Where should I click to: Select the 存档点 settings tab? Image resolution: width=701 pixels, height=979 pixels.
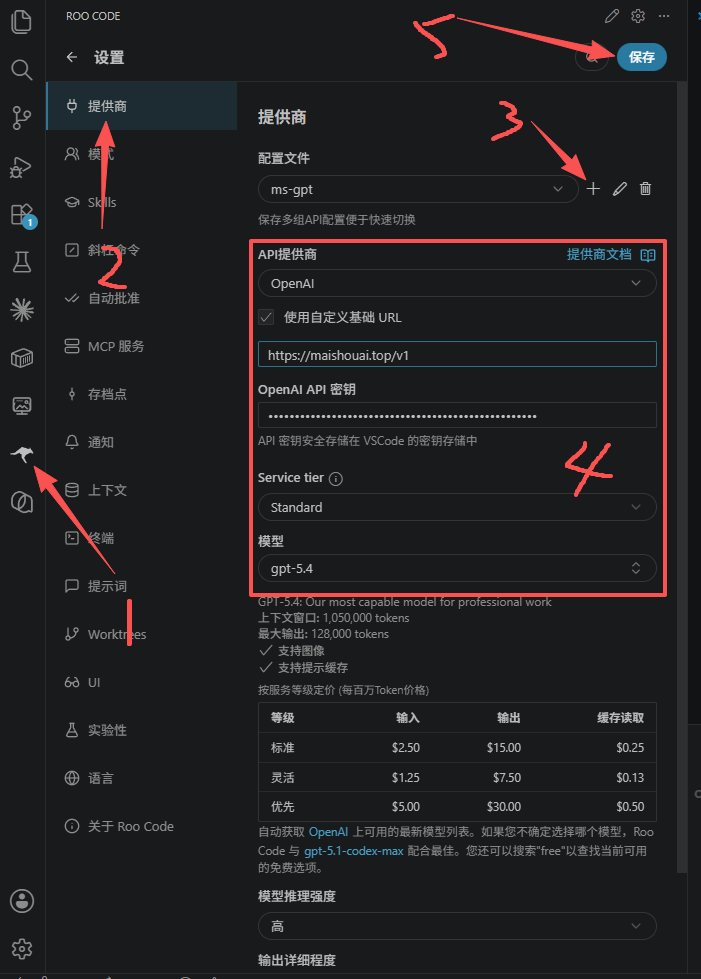142,394
